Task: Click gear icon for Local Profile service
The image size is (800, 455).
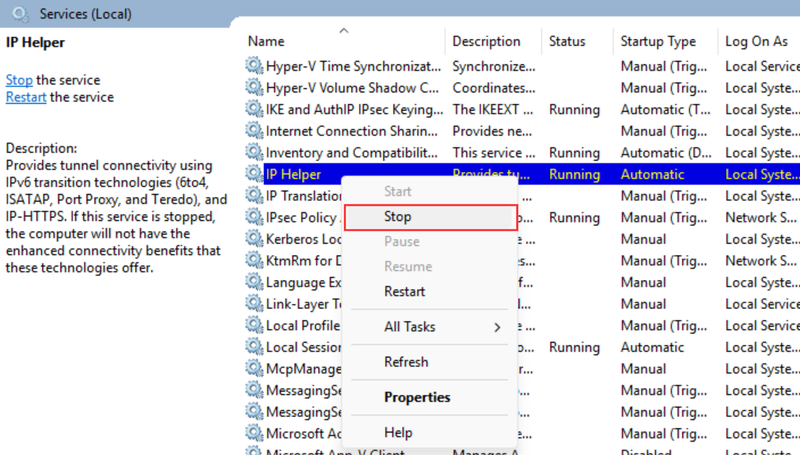Action: click(x=254, y=324)
